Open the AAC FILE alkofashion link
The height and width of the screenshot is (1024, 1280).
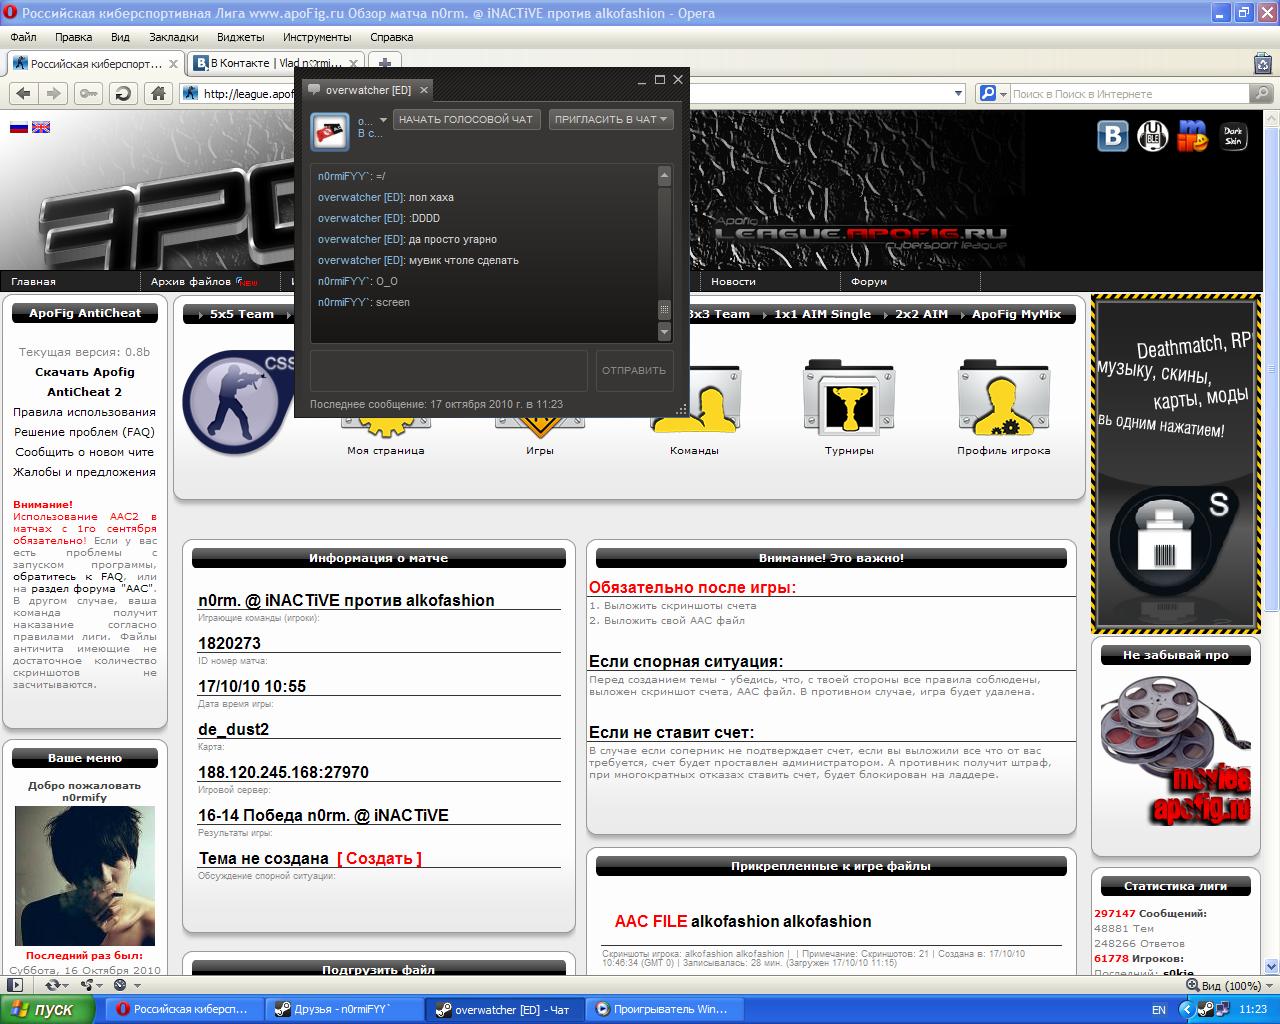[x=743, y=921]
